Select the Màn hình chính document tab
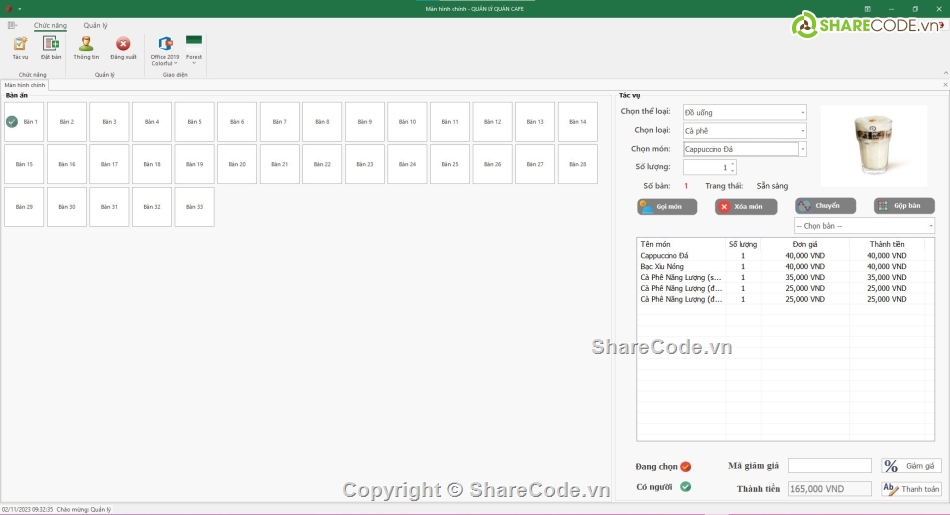The image size is (950, 515). coord(24,86)
